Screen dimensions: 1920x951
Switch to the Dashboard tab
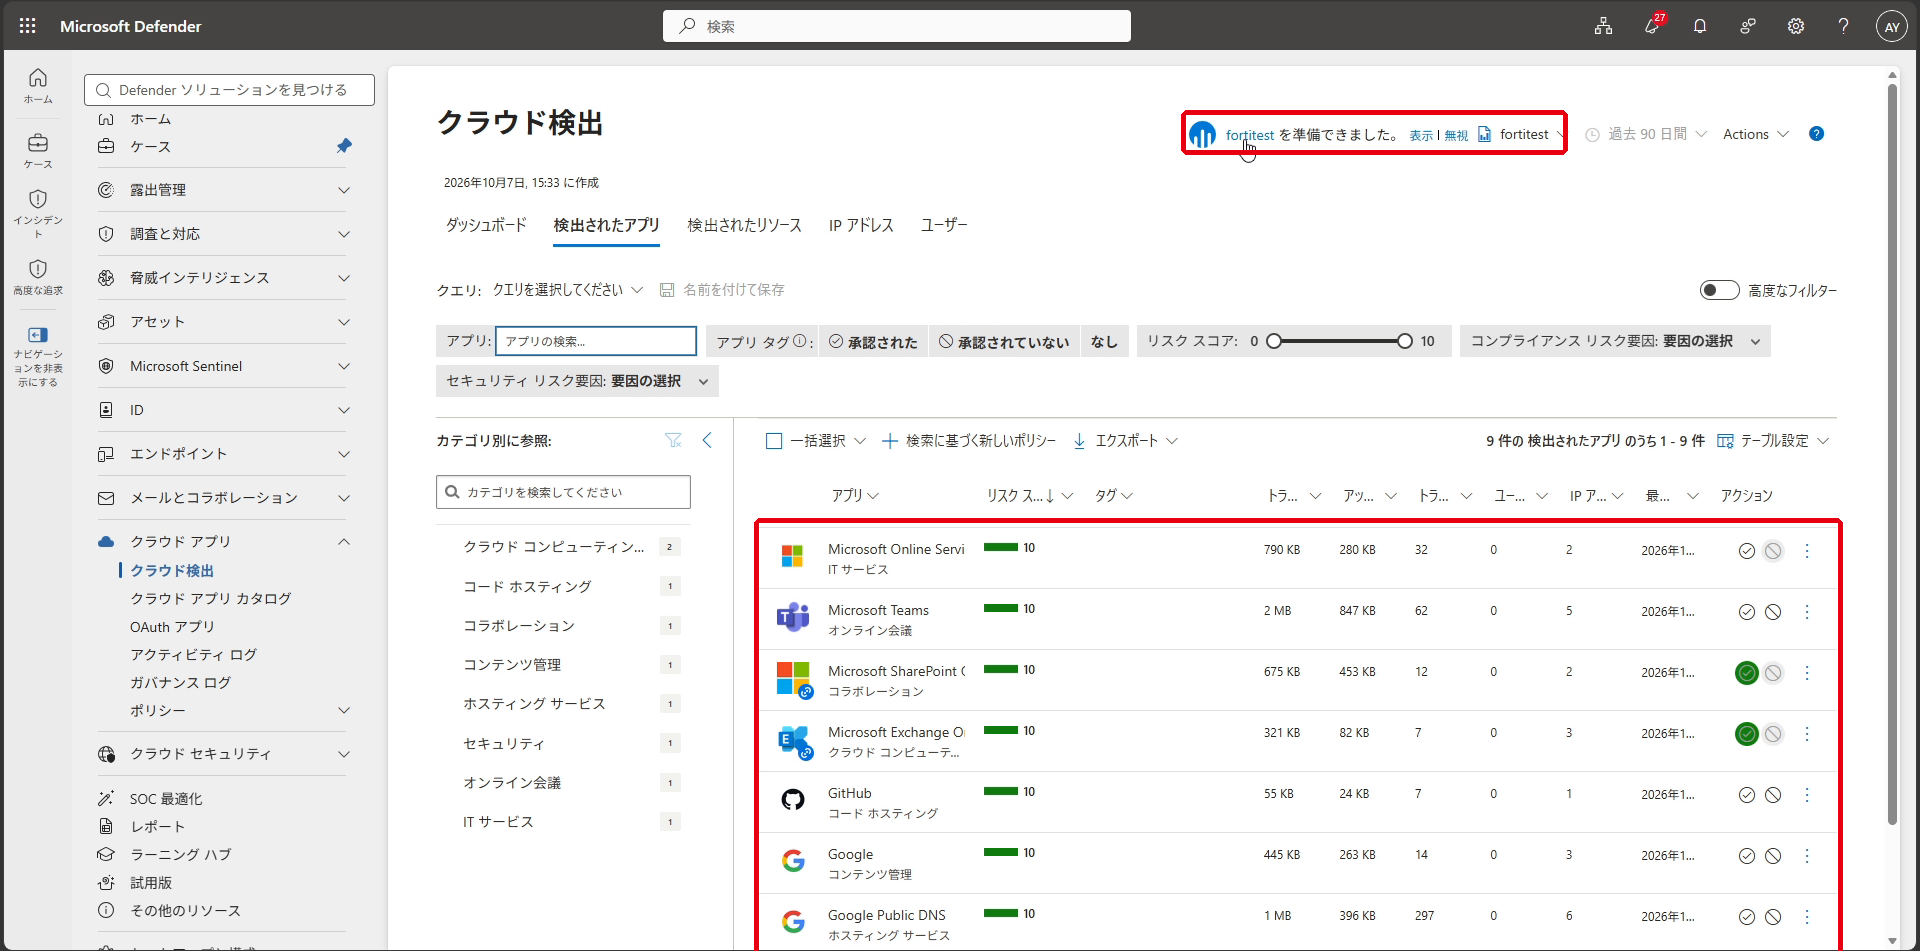486,225
